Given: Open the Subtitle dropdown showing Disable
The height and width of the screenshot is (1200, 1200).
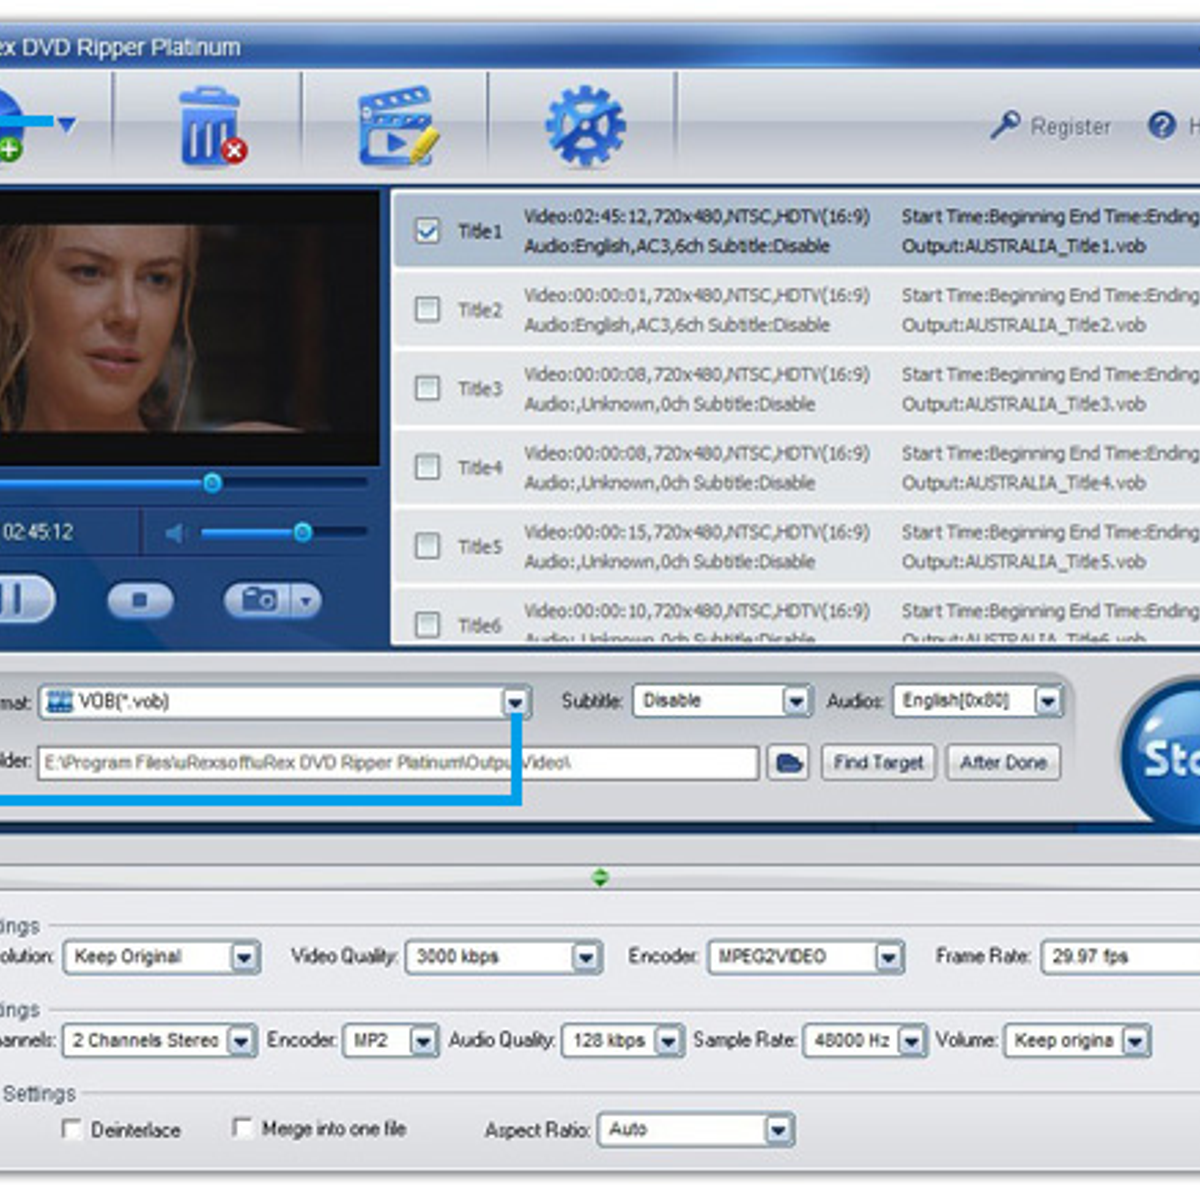Looking at the screenshot, I should (795, 701).
